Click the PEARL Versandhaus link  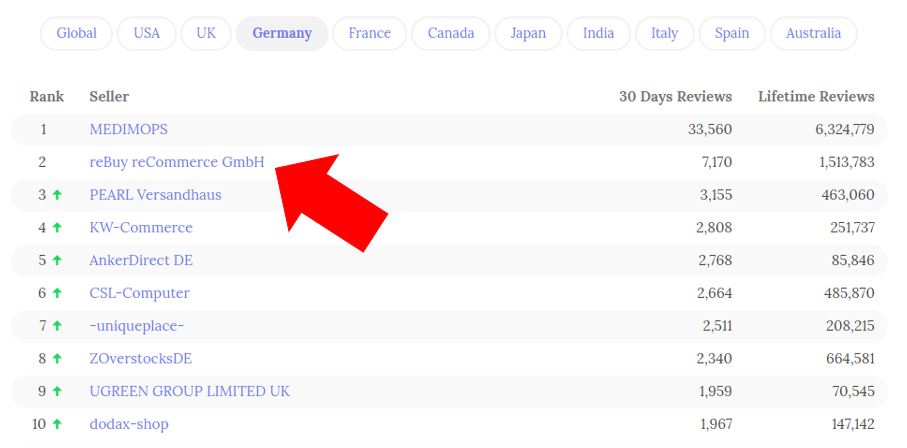coord(155,194)
